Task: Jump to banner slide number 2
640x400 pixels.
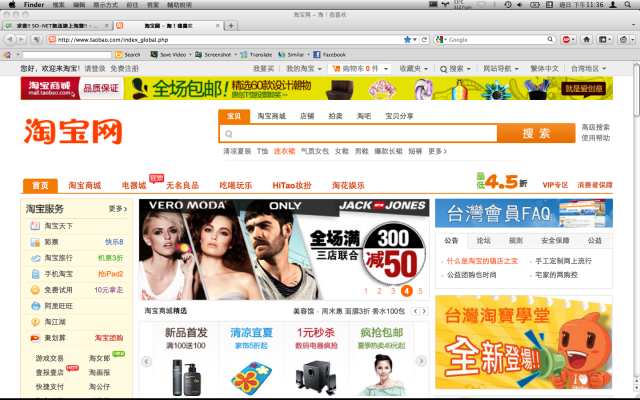Action: pyautogui.click(x=379, y=291)
